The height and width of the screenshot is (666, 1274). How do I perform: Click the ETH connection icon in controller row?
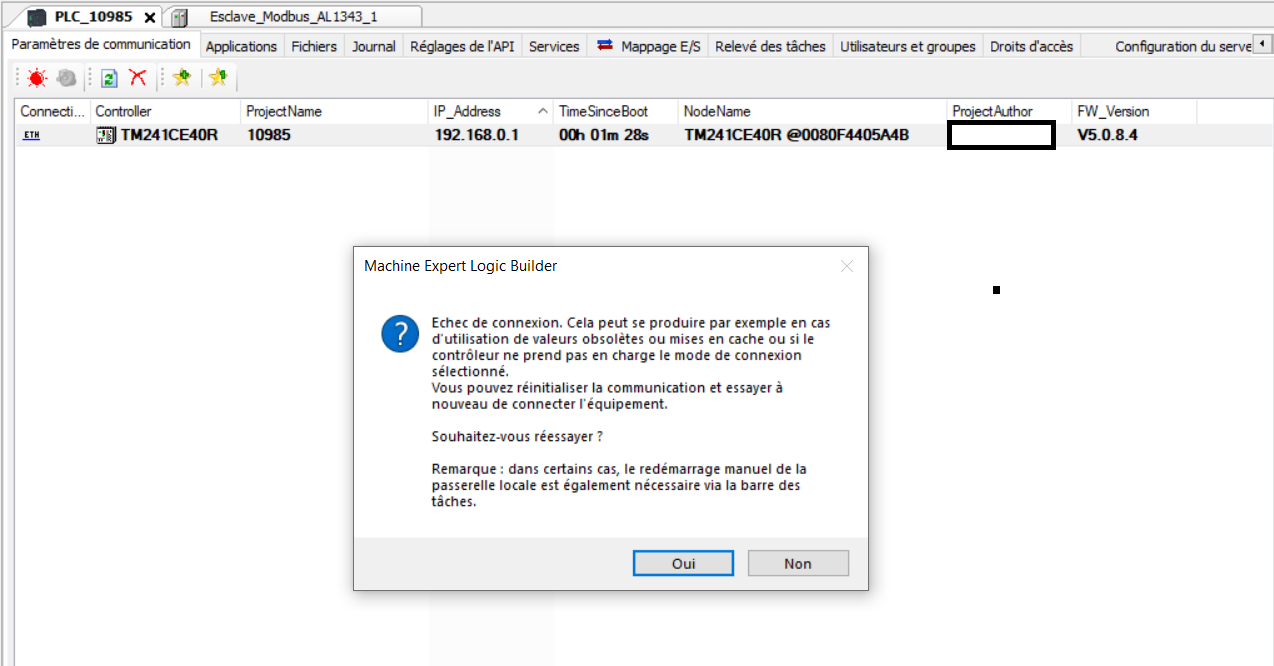(x=31, y=135)
